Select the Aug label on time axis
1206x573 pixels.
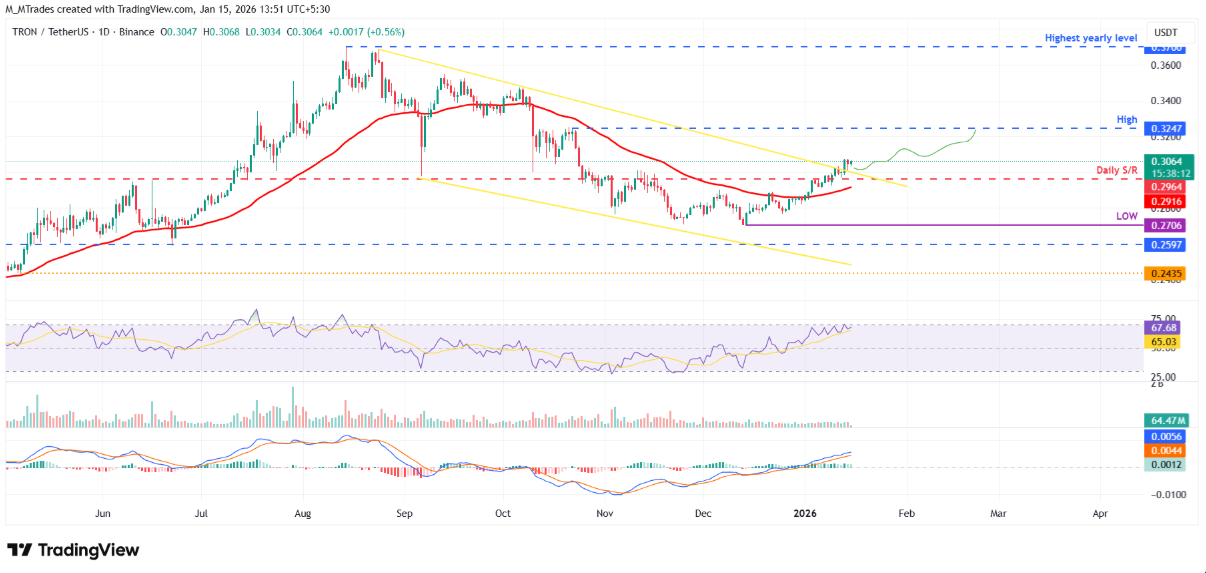coord(304,512)
